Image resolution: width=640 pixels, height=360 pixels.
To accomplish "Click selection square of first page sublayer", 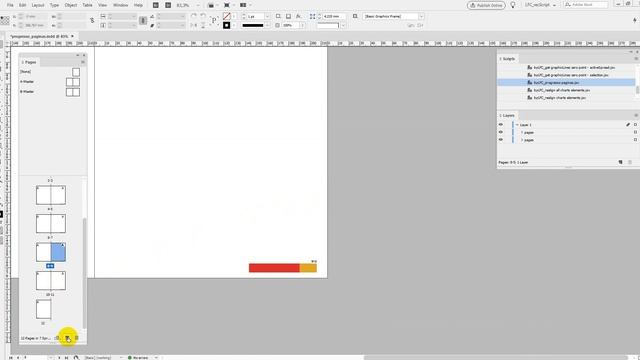I will coord(635,132).
